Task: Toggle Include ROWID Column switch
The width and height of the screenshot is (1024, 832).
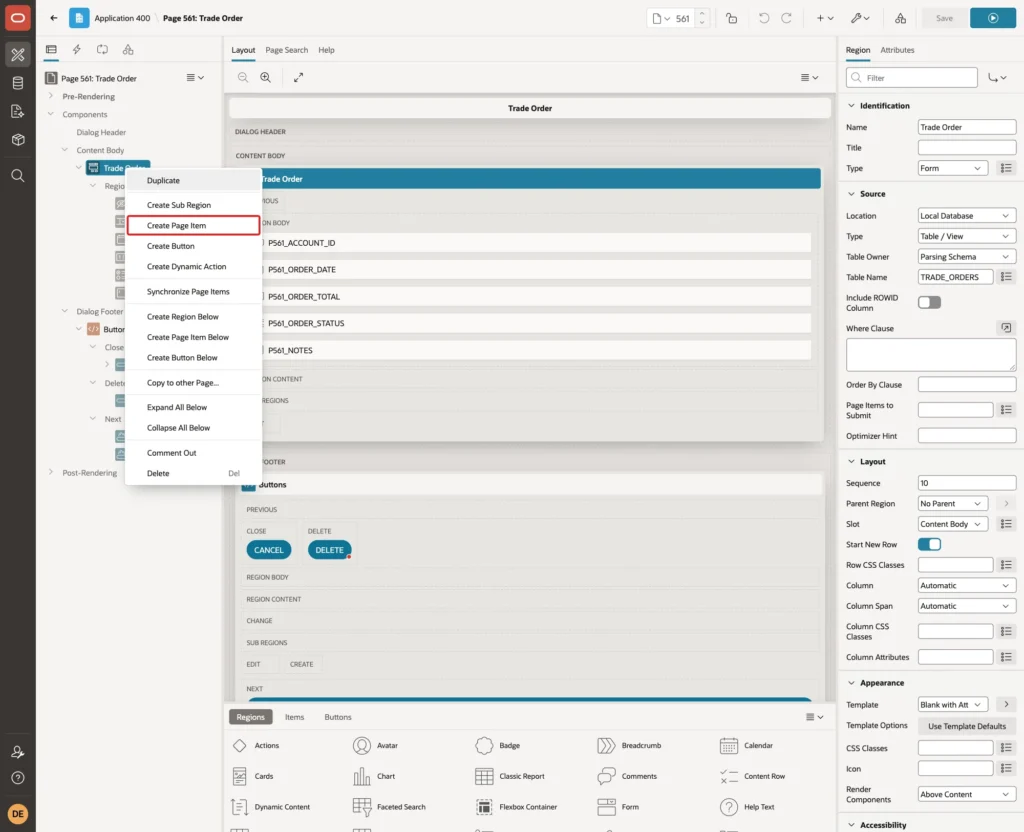Action: (x=929, y=302)
